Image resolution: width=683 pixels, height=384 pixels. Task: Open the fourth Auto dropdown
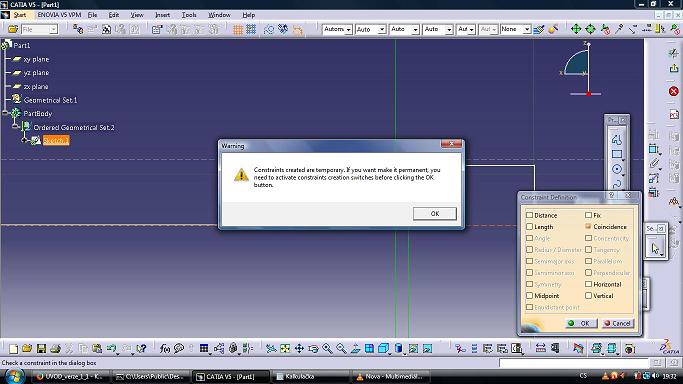[x=437, y=29]
